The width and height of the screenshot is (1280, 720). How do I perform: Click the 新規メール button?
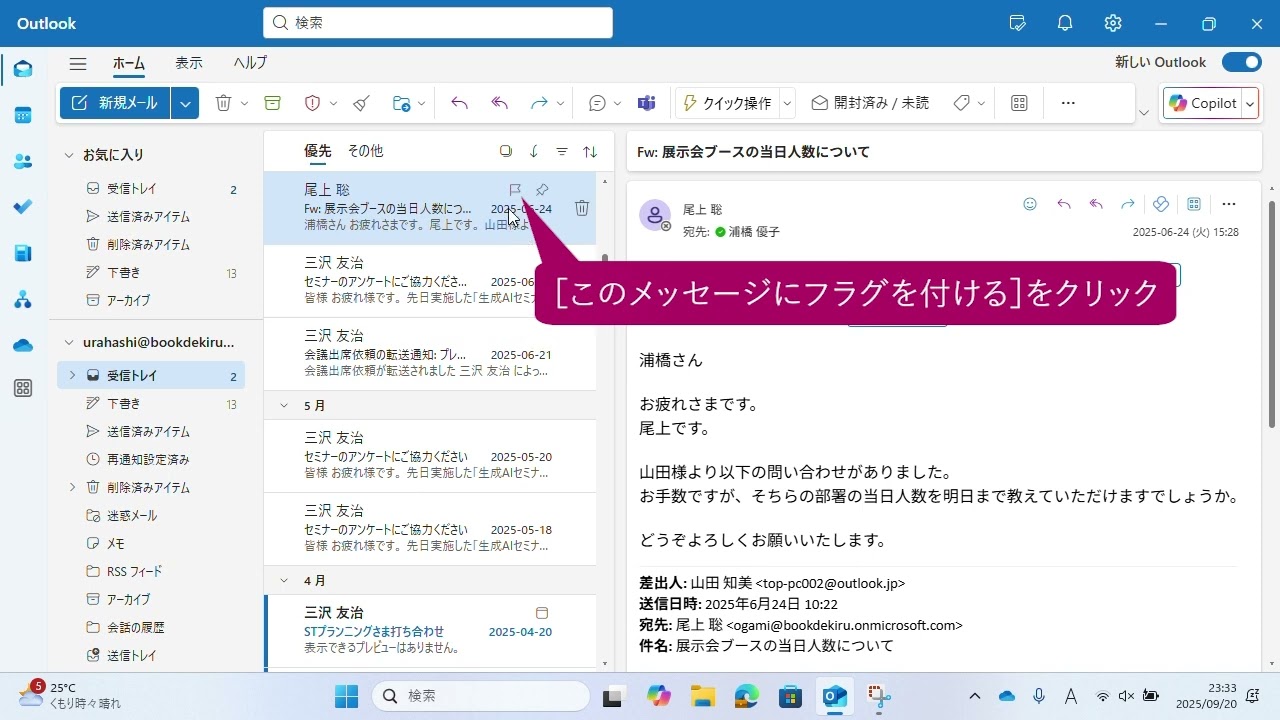pos(115,103)
